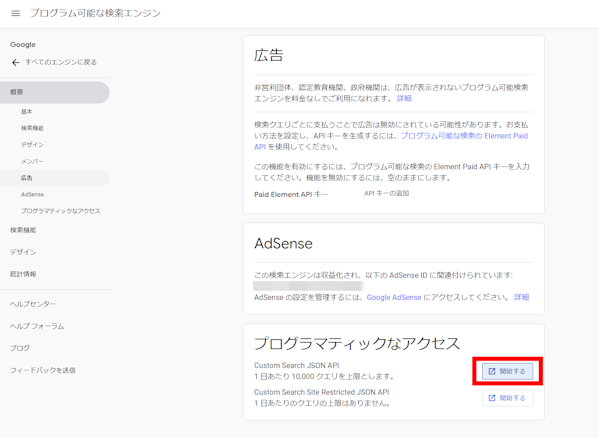Click Paid Element API キー label

(291, 194)
